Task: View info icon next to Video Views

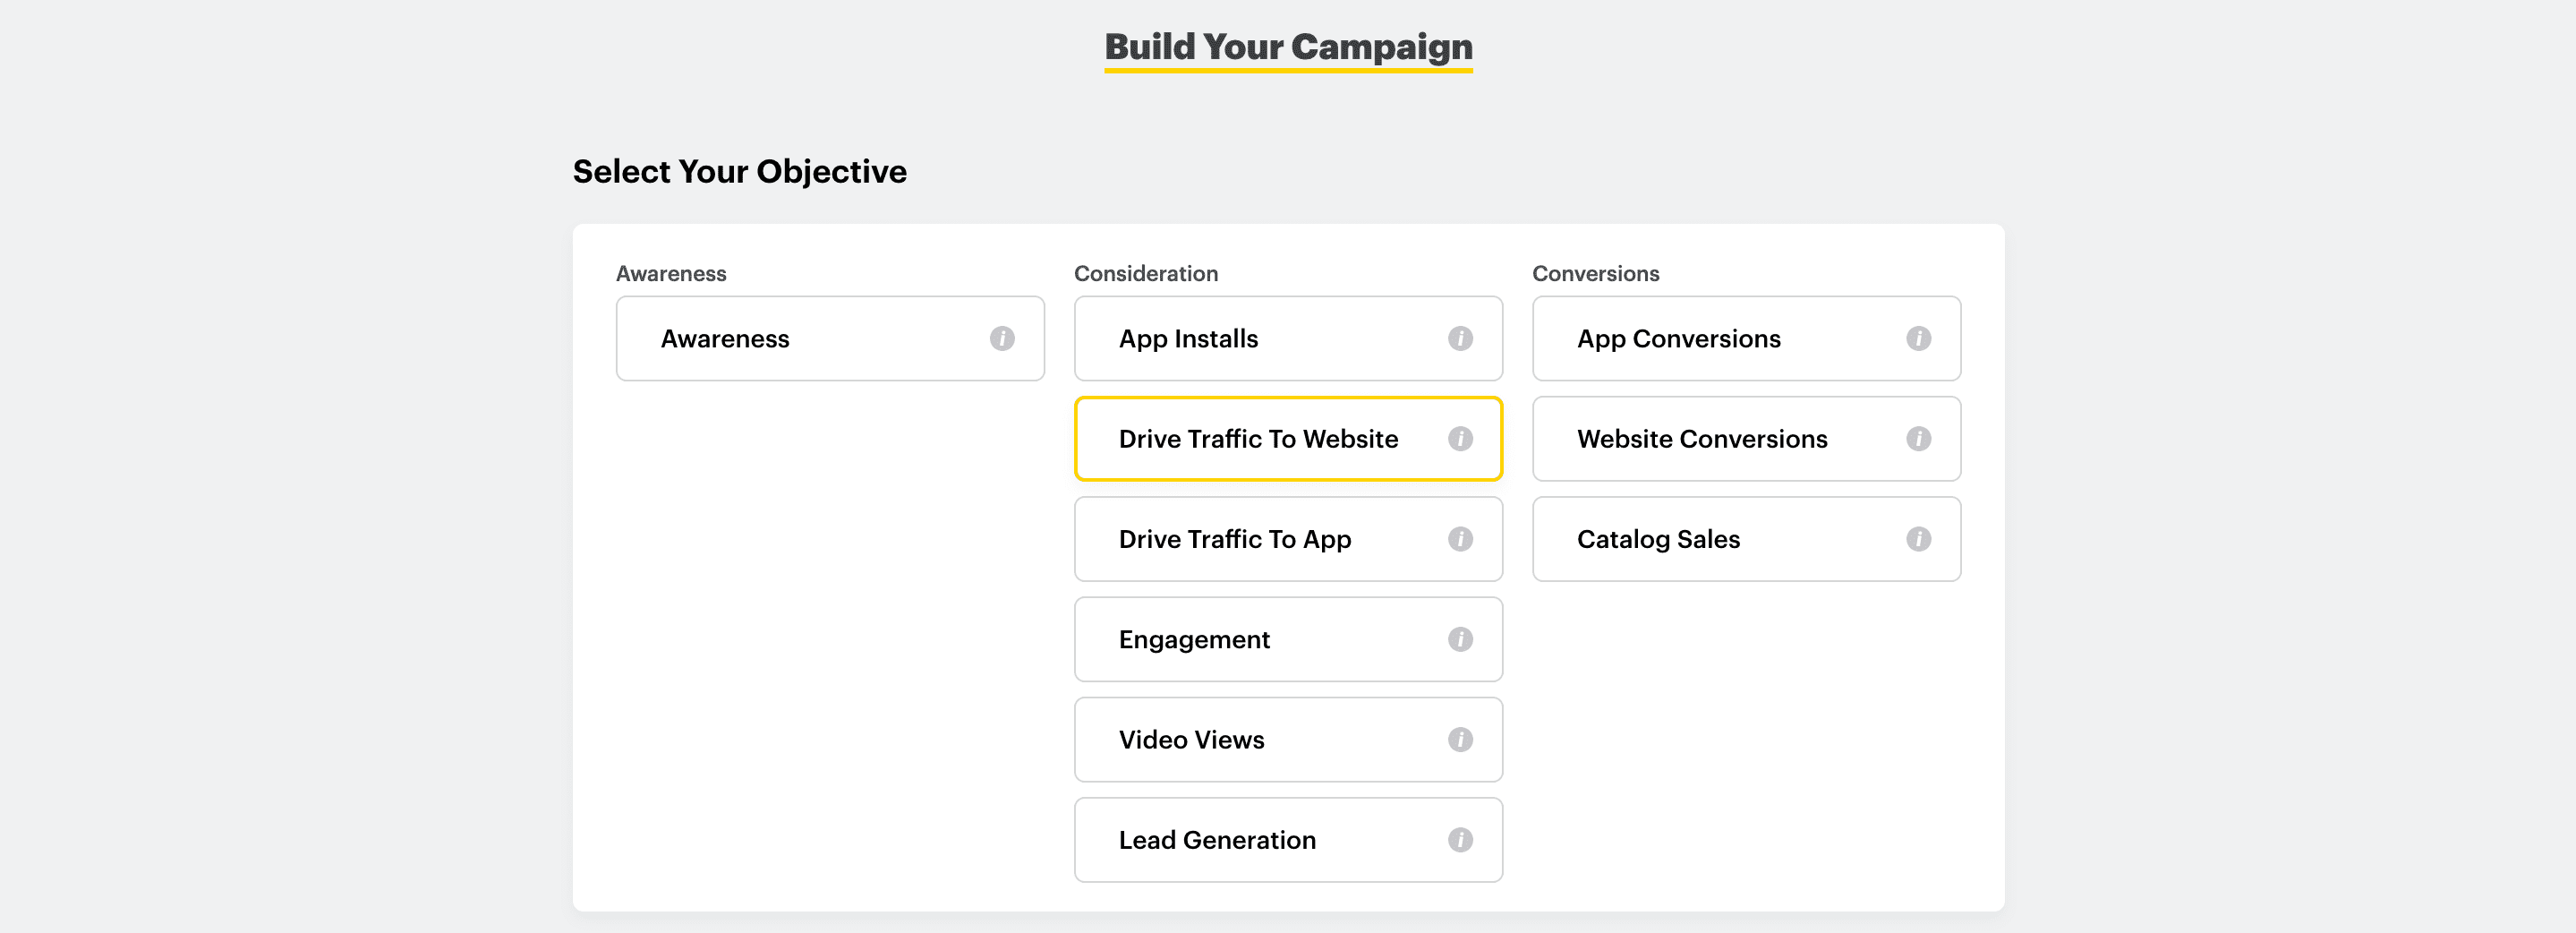Action: click(1460, 740)
